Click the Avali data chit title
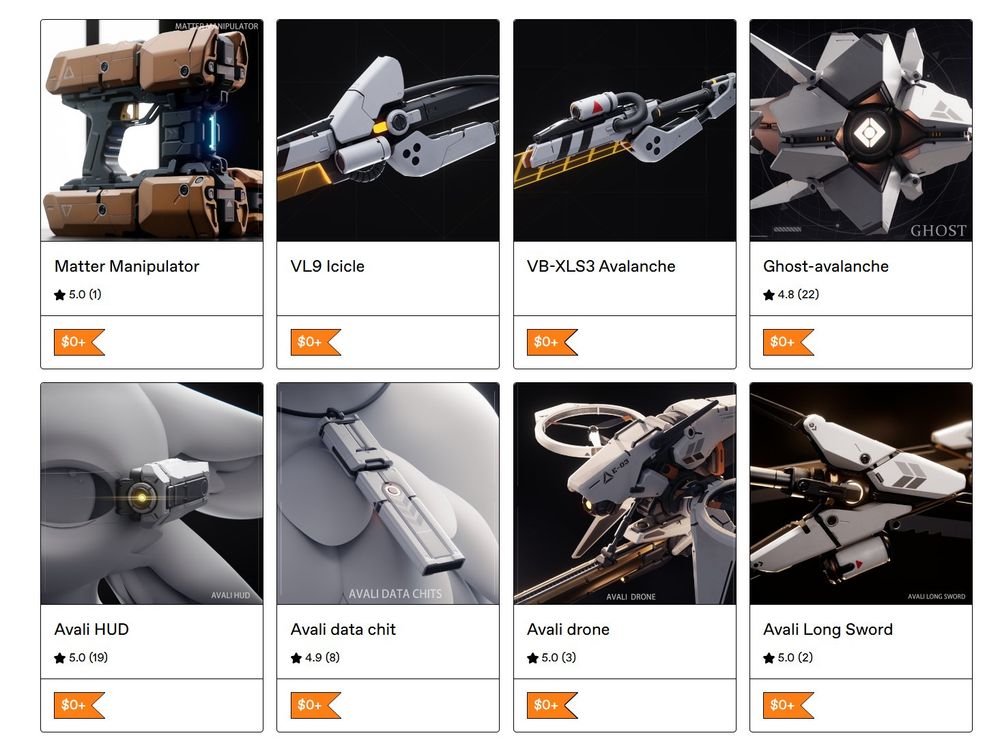This screenshot has width=1000, height=742. 343,629
